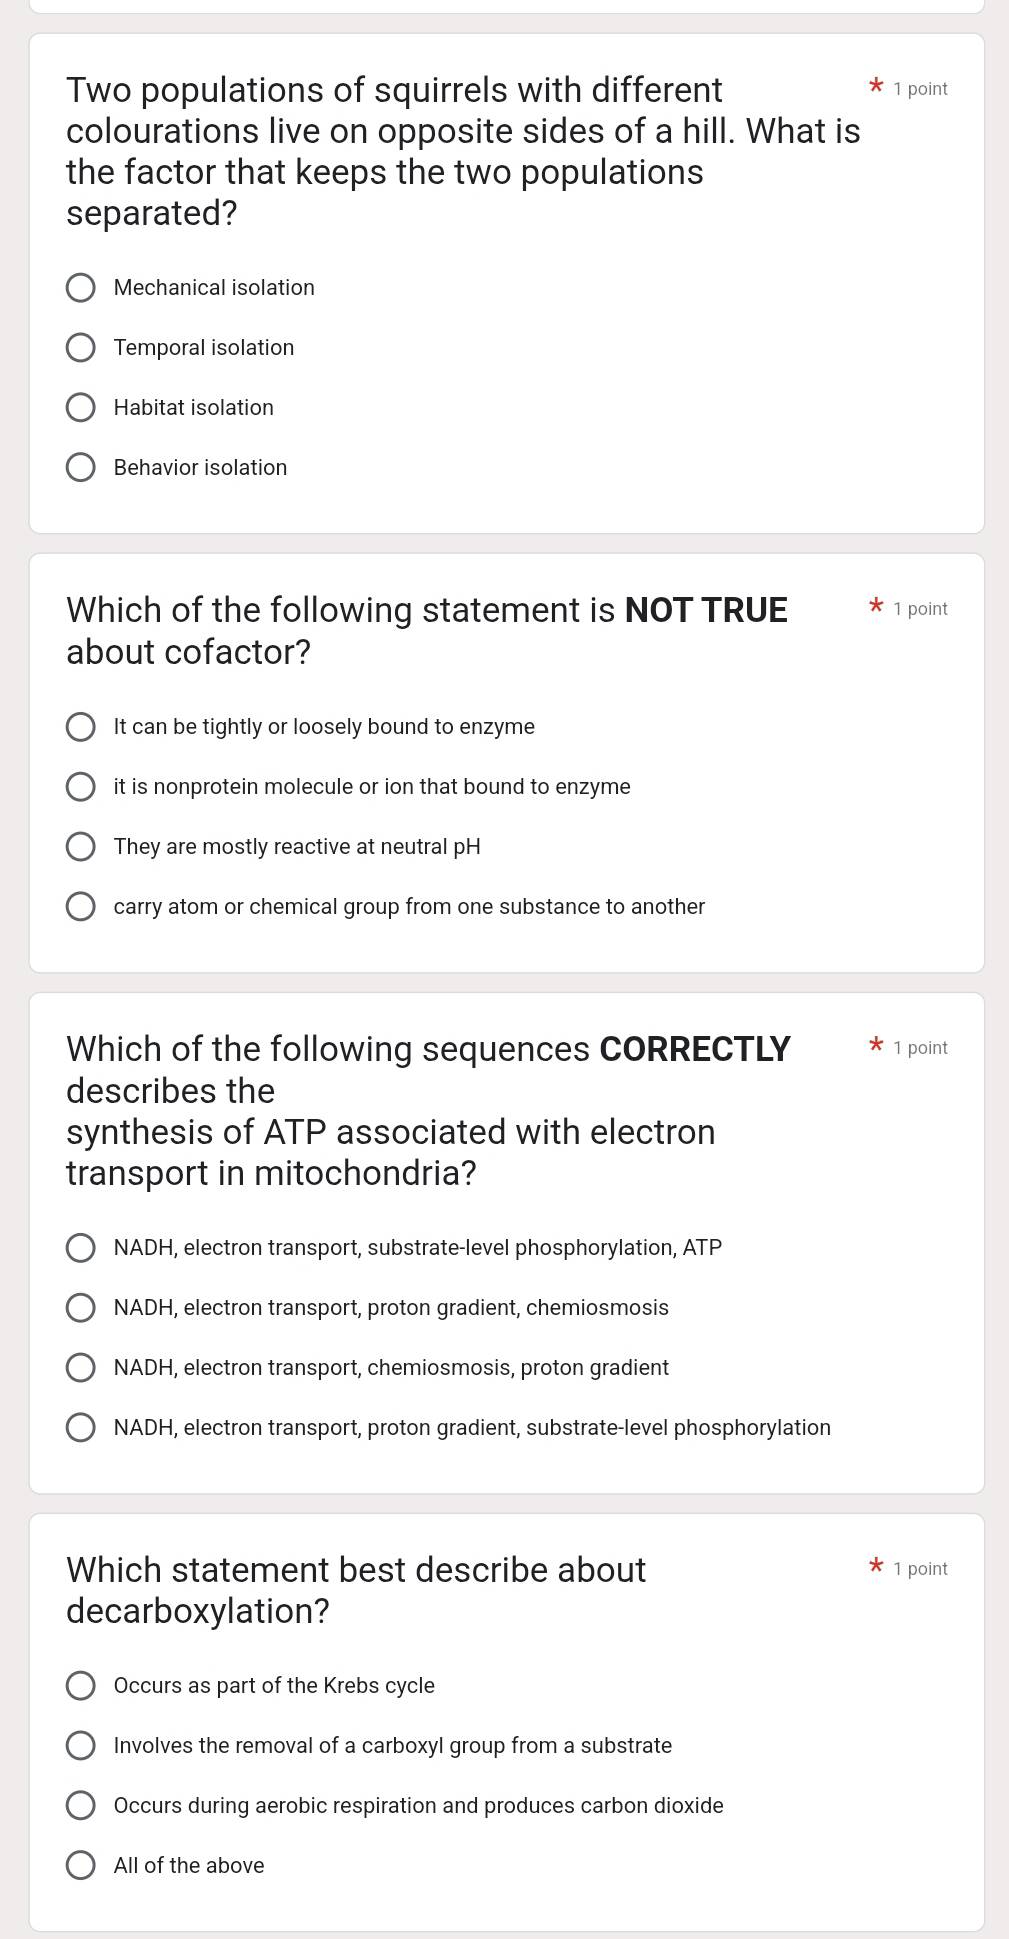Select 'carry atom or chemical group' option
The height and width of the screenshot is (1939, 1009).
81,907
